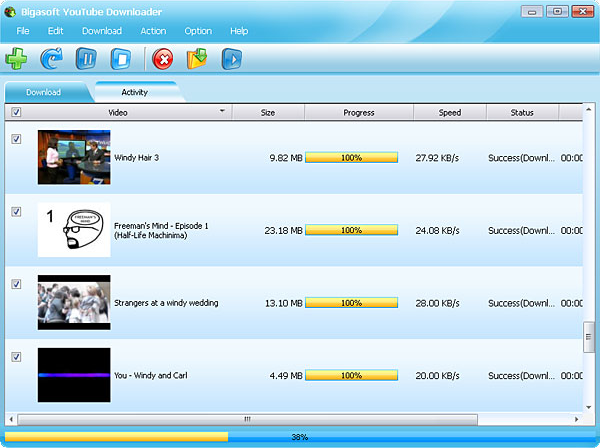The image size is (600, 448).
Task: Click Strangers at a windy wedding progress bar
Action: (351, 303)
